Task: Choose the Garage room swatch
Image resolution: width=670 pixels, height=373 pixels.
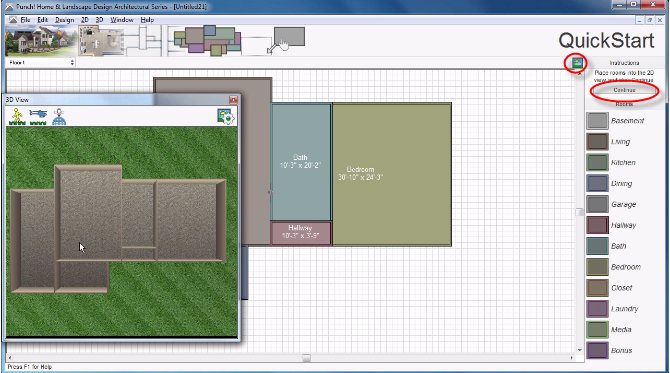Action: pos(597,205)
